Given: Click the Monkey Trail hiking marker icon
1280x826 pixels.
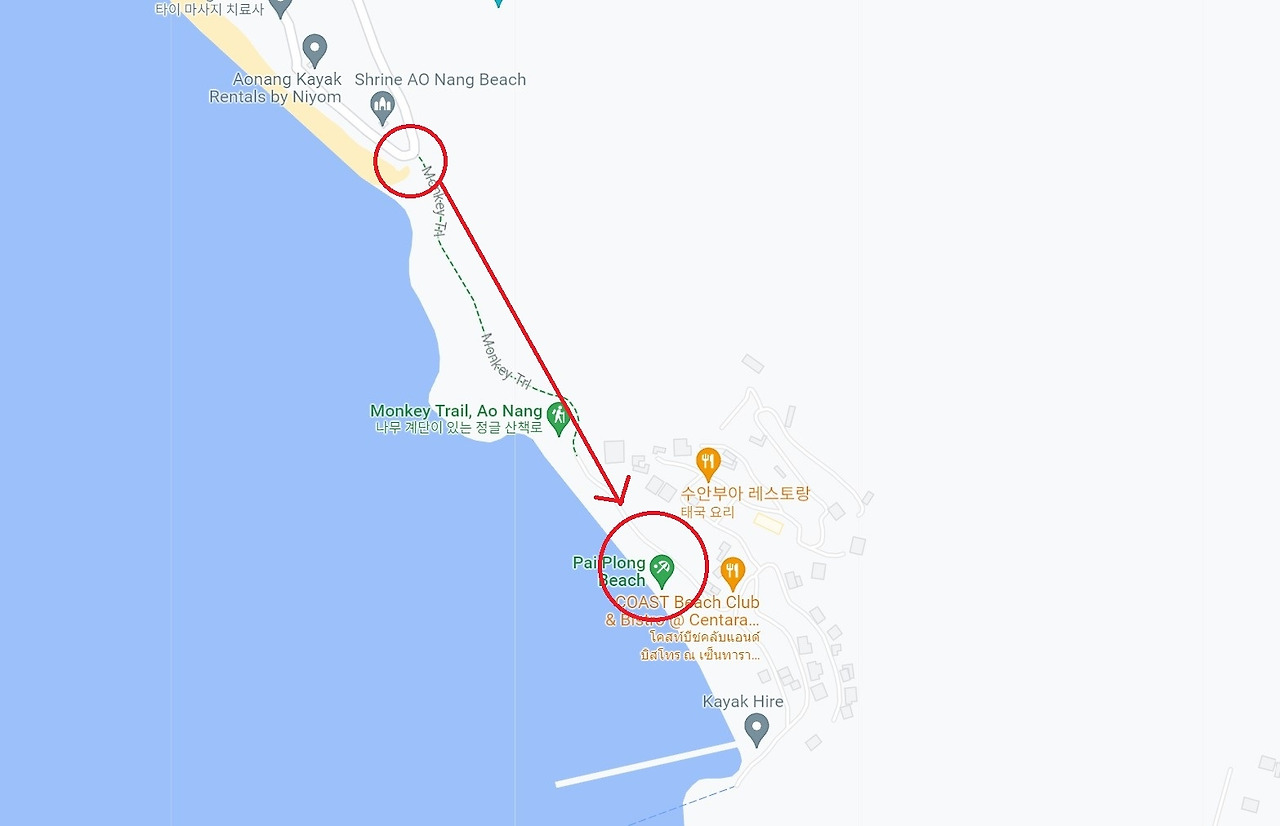Looking at the screenshot, I should click(559, 415).
